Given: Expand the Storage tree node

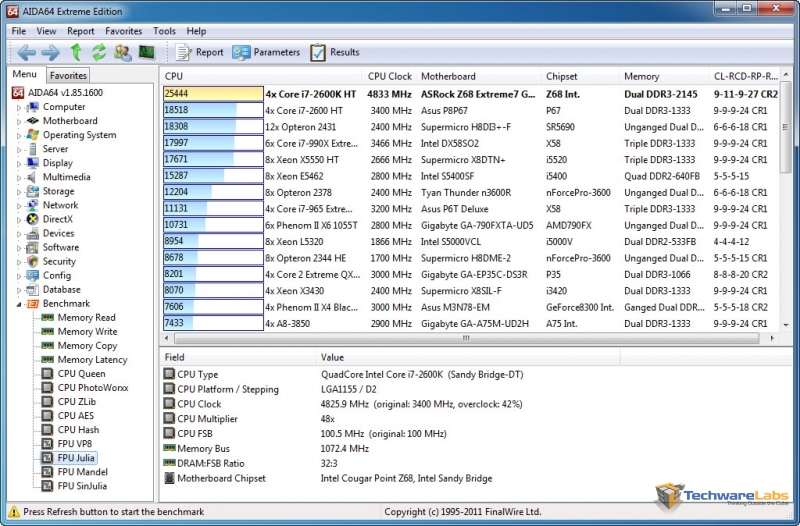Looking at the screenshot, I should [x=19, y=192].
